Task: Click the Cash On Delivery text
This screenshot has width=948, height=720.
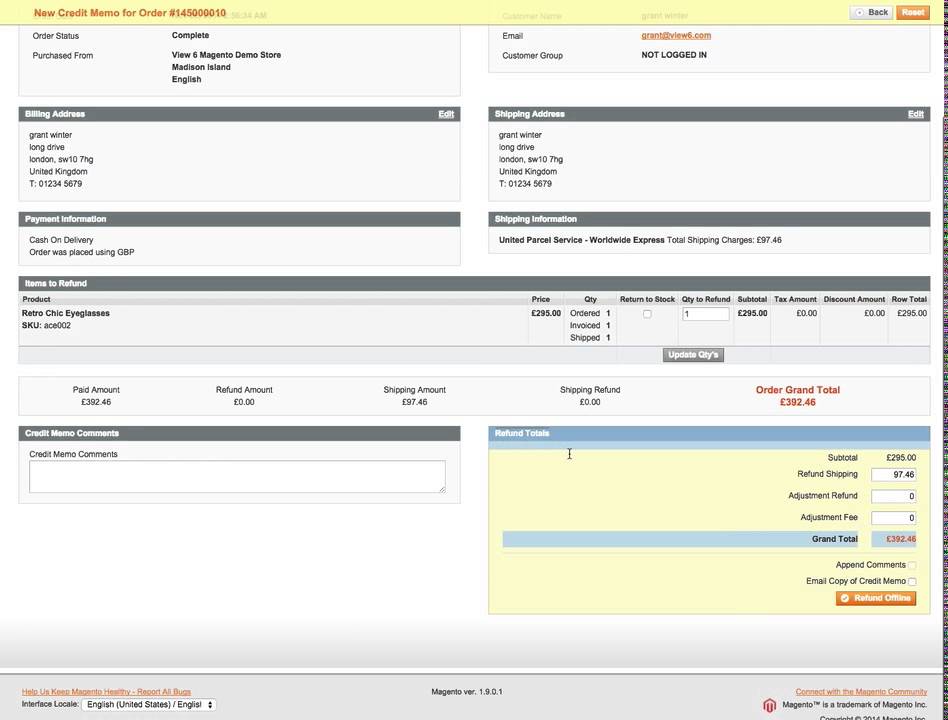Action: (x=61, y=240)
